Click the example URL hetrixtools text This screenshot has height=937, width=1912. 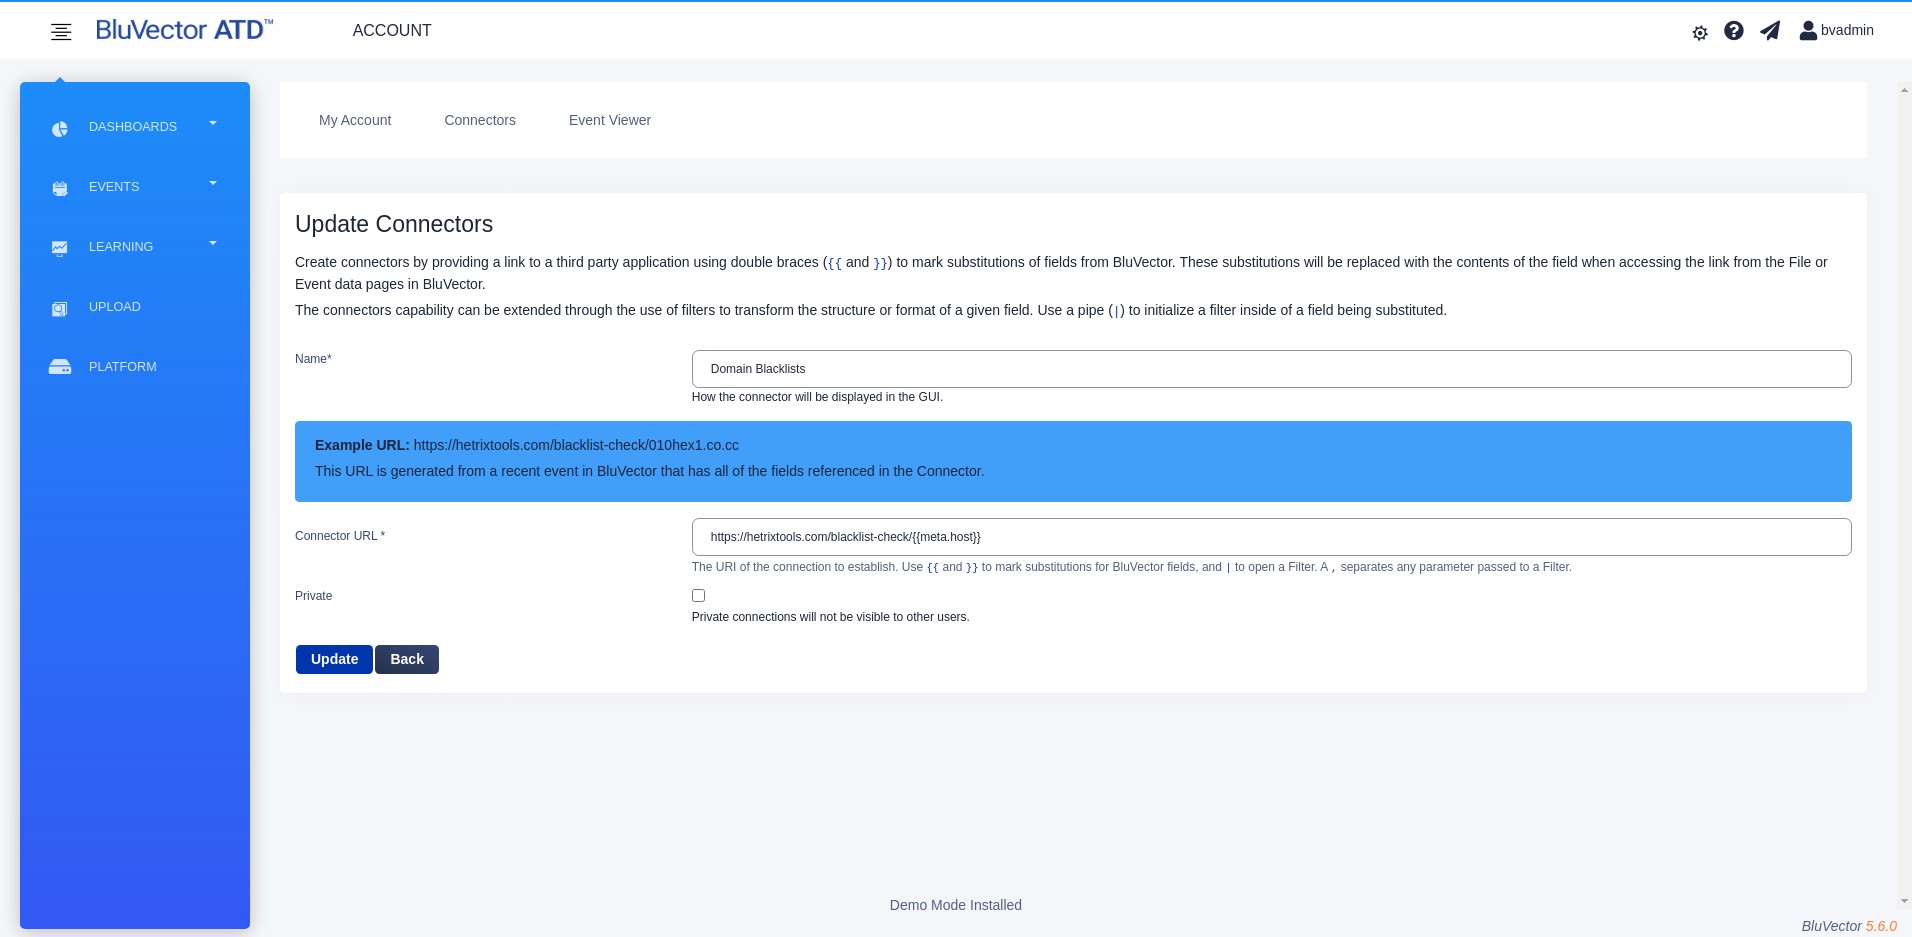[x=576, y=445]
